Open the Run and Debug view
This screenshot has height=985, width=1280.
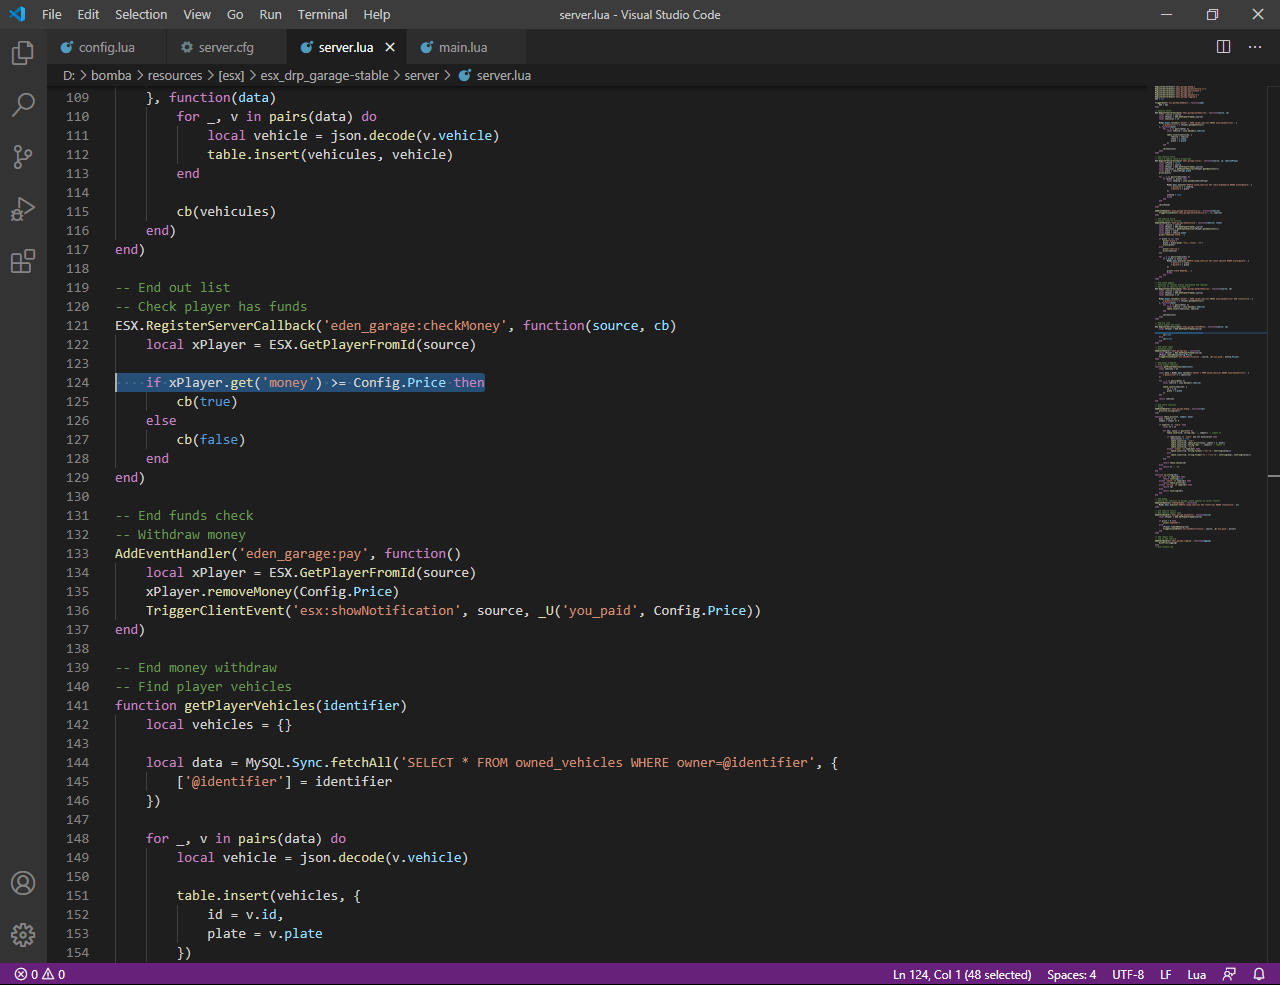(x=23, y=209)
